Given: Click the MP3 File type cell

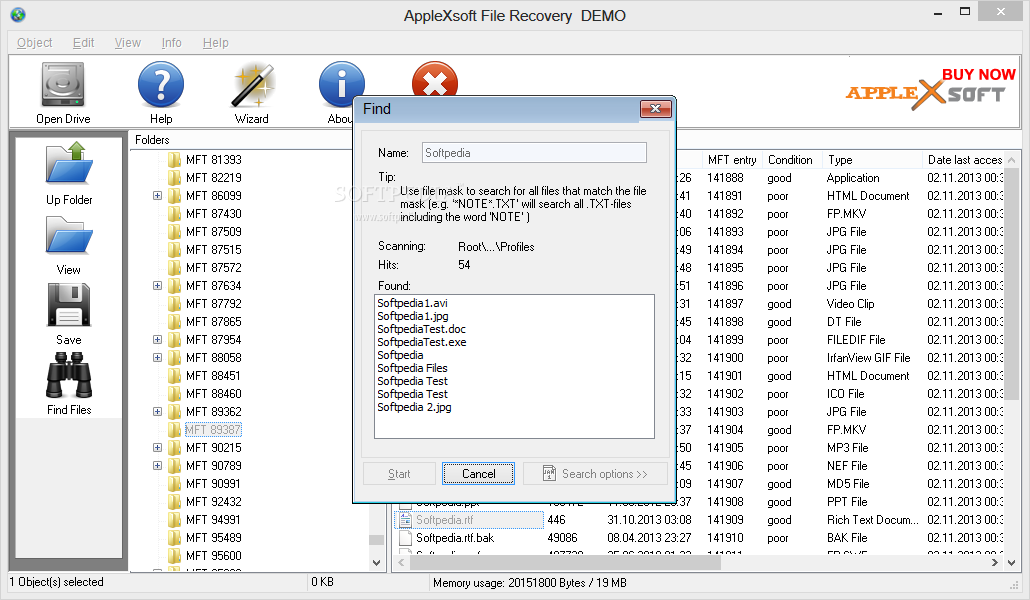Looking at the screenshot, I should (x=847, y=448).
